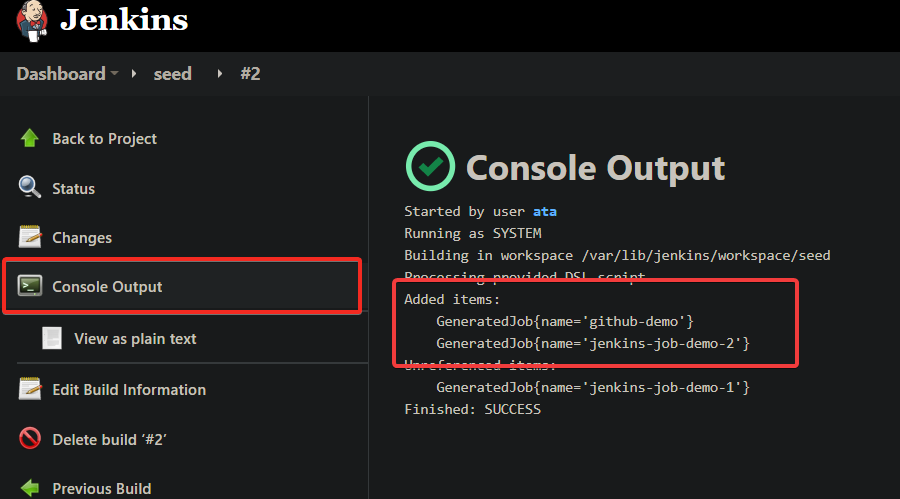Go to Dashboard breadcrumb

61,74
